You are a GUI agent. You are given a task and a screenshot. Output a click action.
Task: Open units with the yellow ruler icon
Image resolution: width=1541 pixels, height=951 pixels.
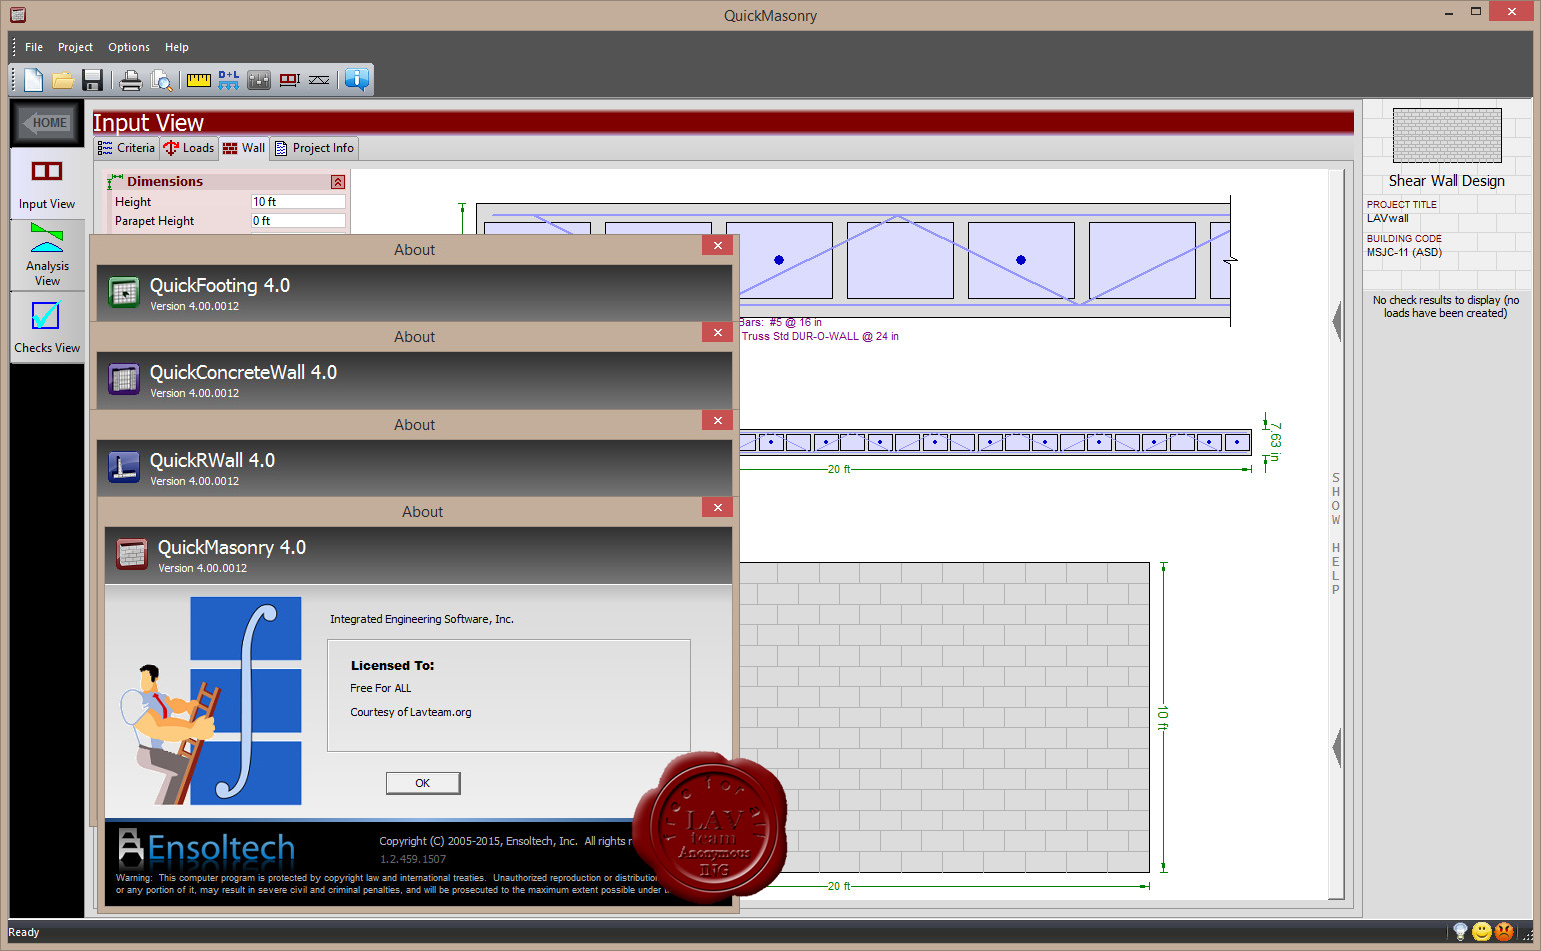199,80
